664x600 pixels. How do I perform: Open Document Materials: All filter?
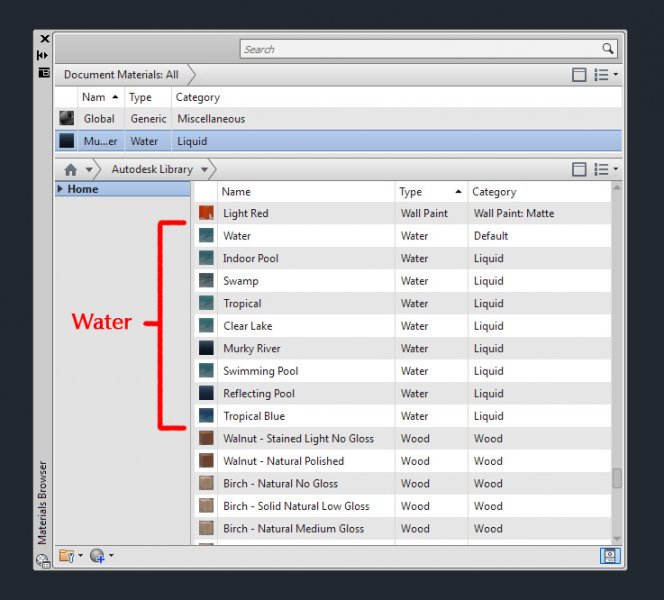click(121, 75)
